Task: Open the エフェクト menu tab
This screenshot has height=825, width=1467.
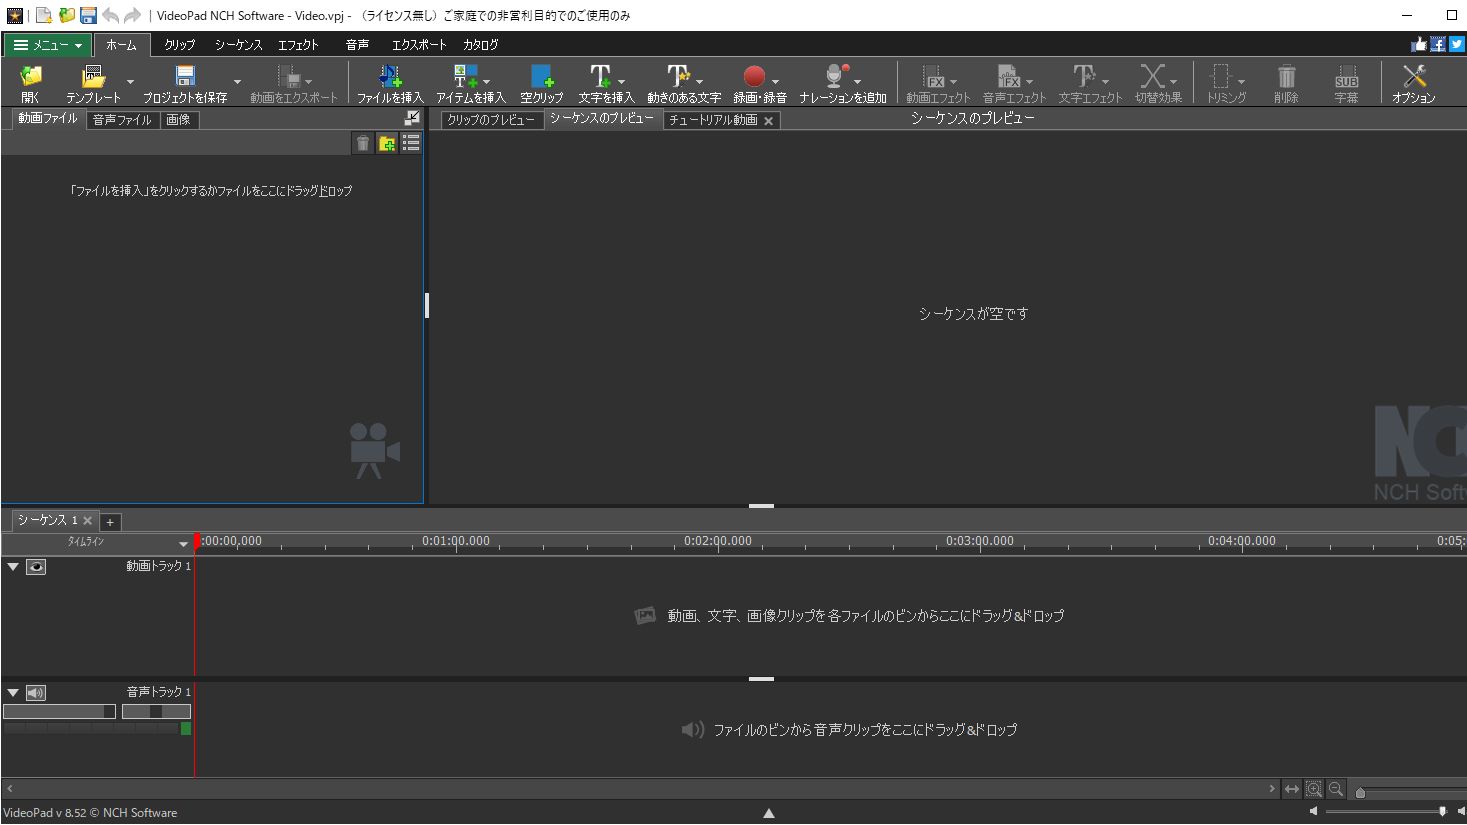Action: pyautogui.click(x=298, y=45)
